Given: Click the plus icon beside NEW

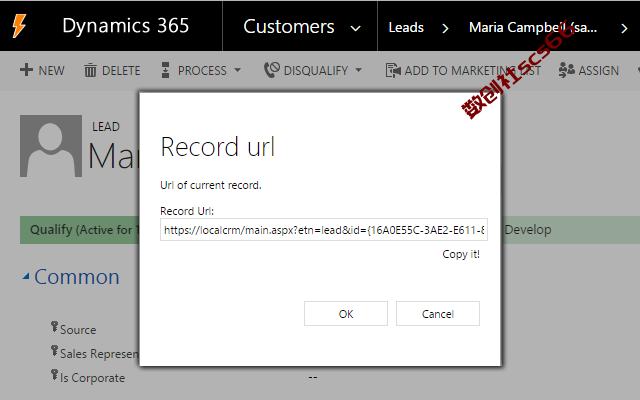Looking at the screenshot, I should pos(26,70).
